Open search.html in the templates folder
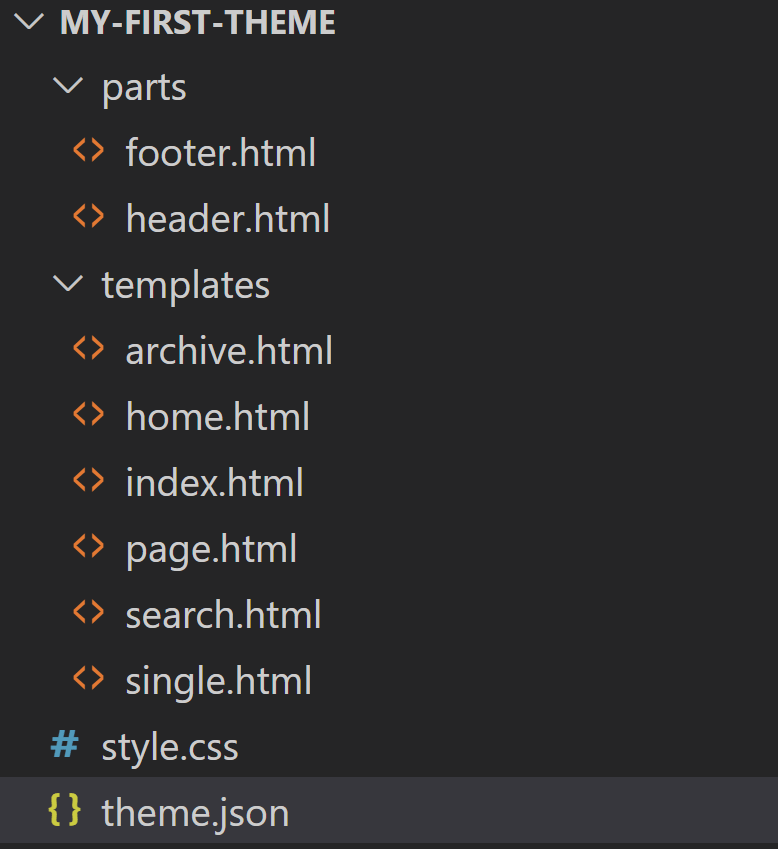This screenshot has width=778, height=849. pos(224,615)
